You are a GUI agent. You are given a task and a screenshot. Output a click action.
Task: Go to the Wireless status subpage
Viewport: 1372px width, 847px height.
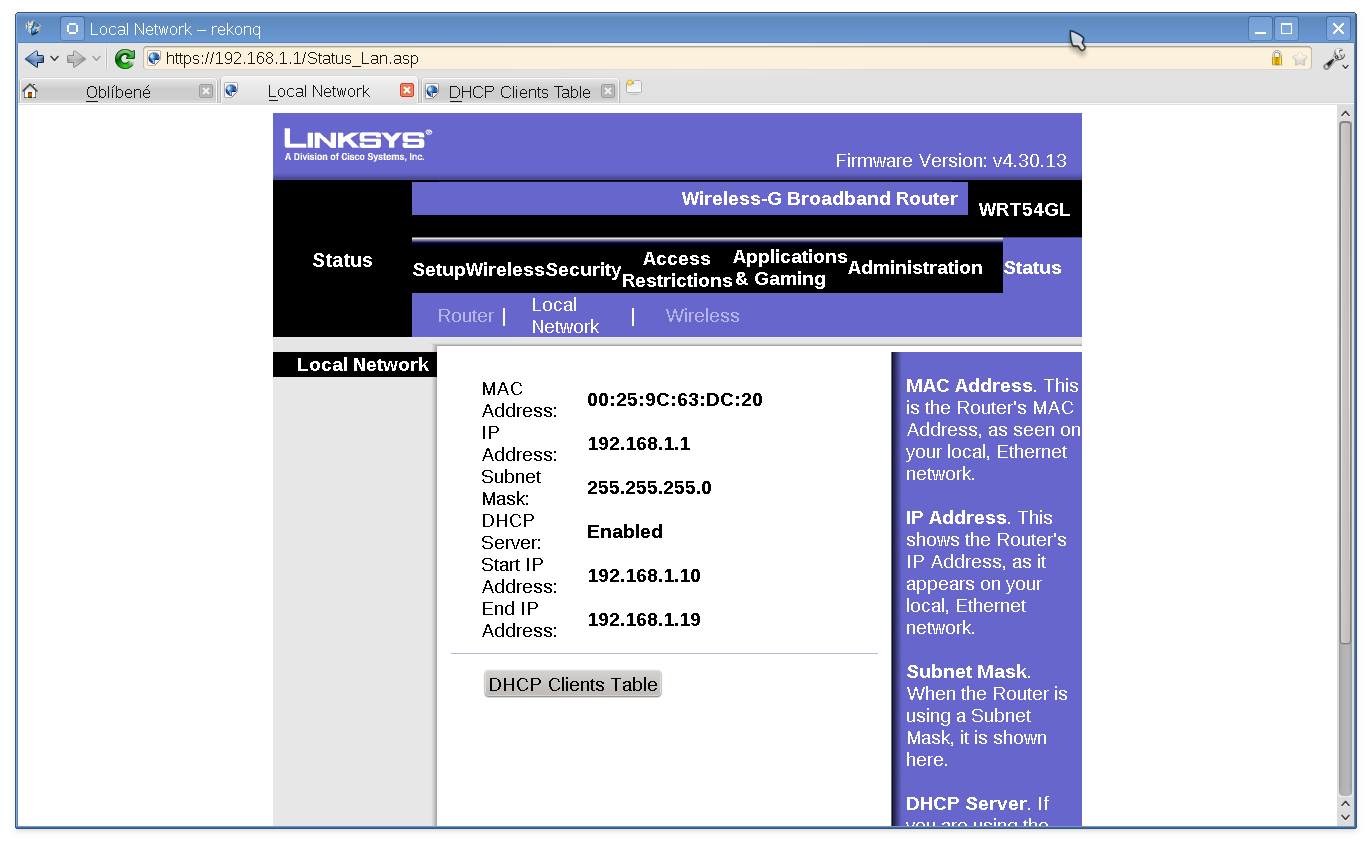tap(703, 316)
